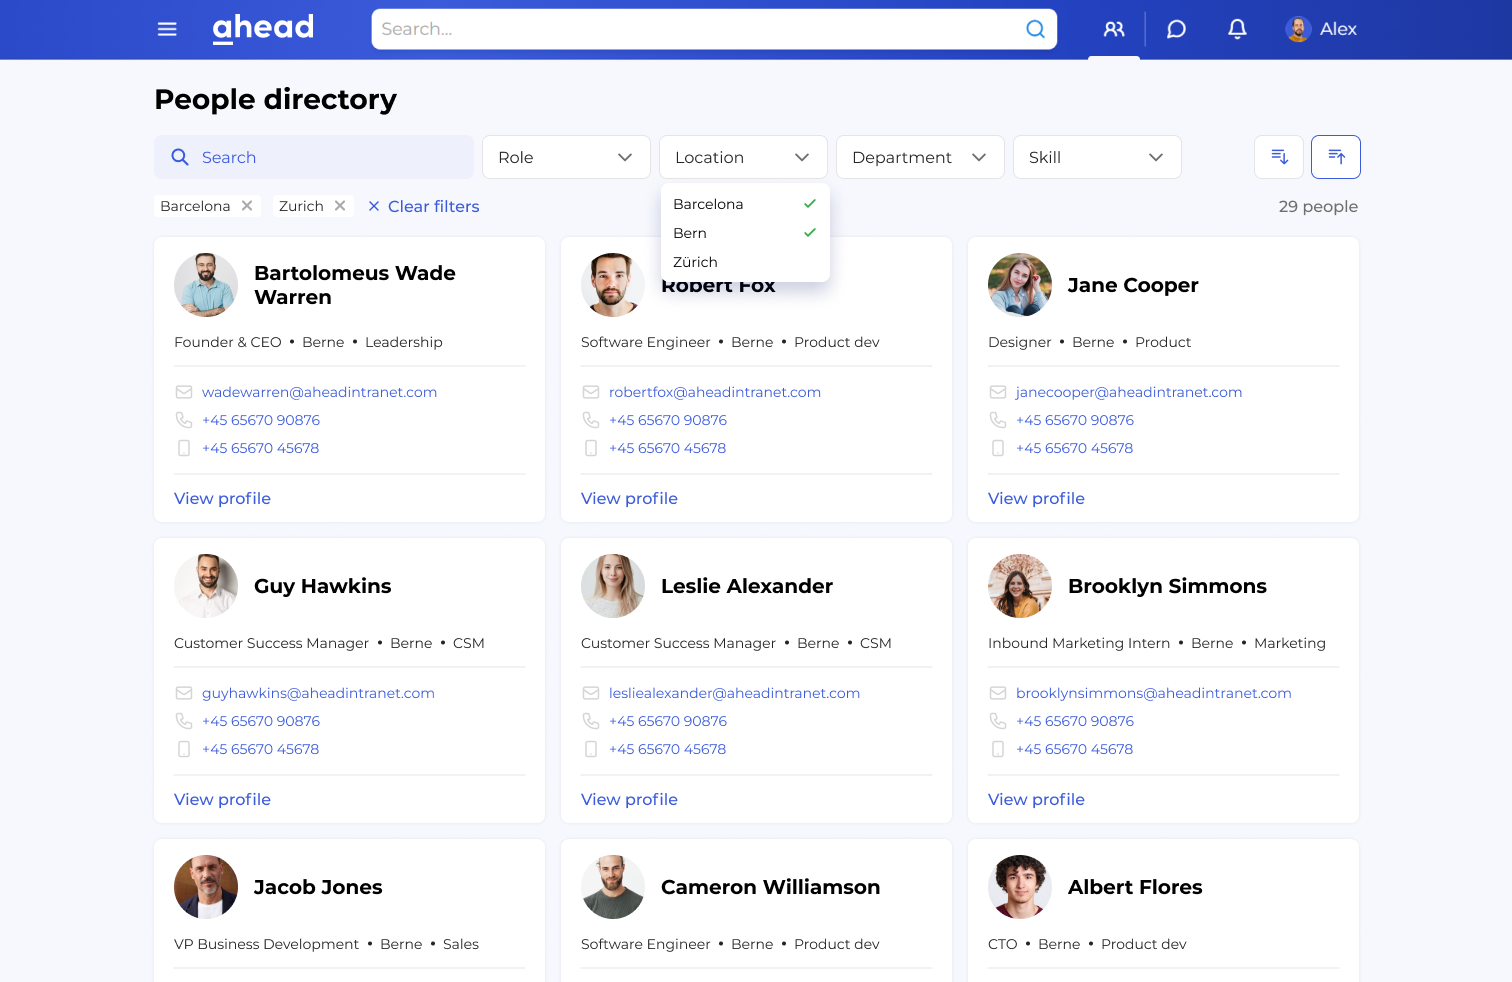Viewport: 1512px width, 982px height.
Task: Open the Department dropdown
Action: (919, 157)
